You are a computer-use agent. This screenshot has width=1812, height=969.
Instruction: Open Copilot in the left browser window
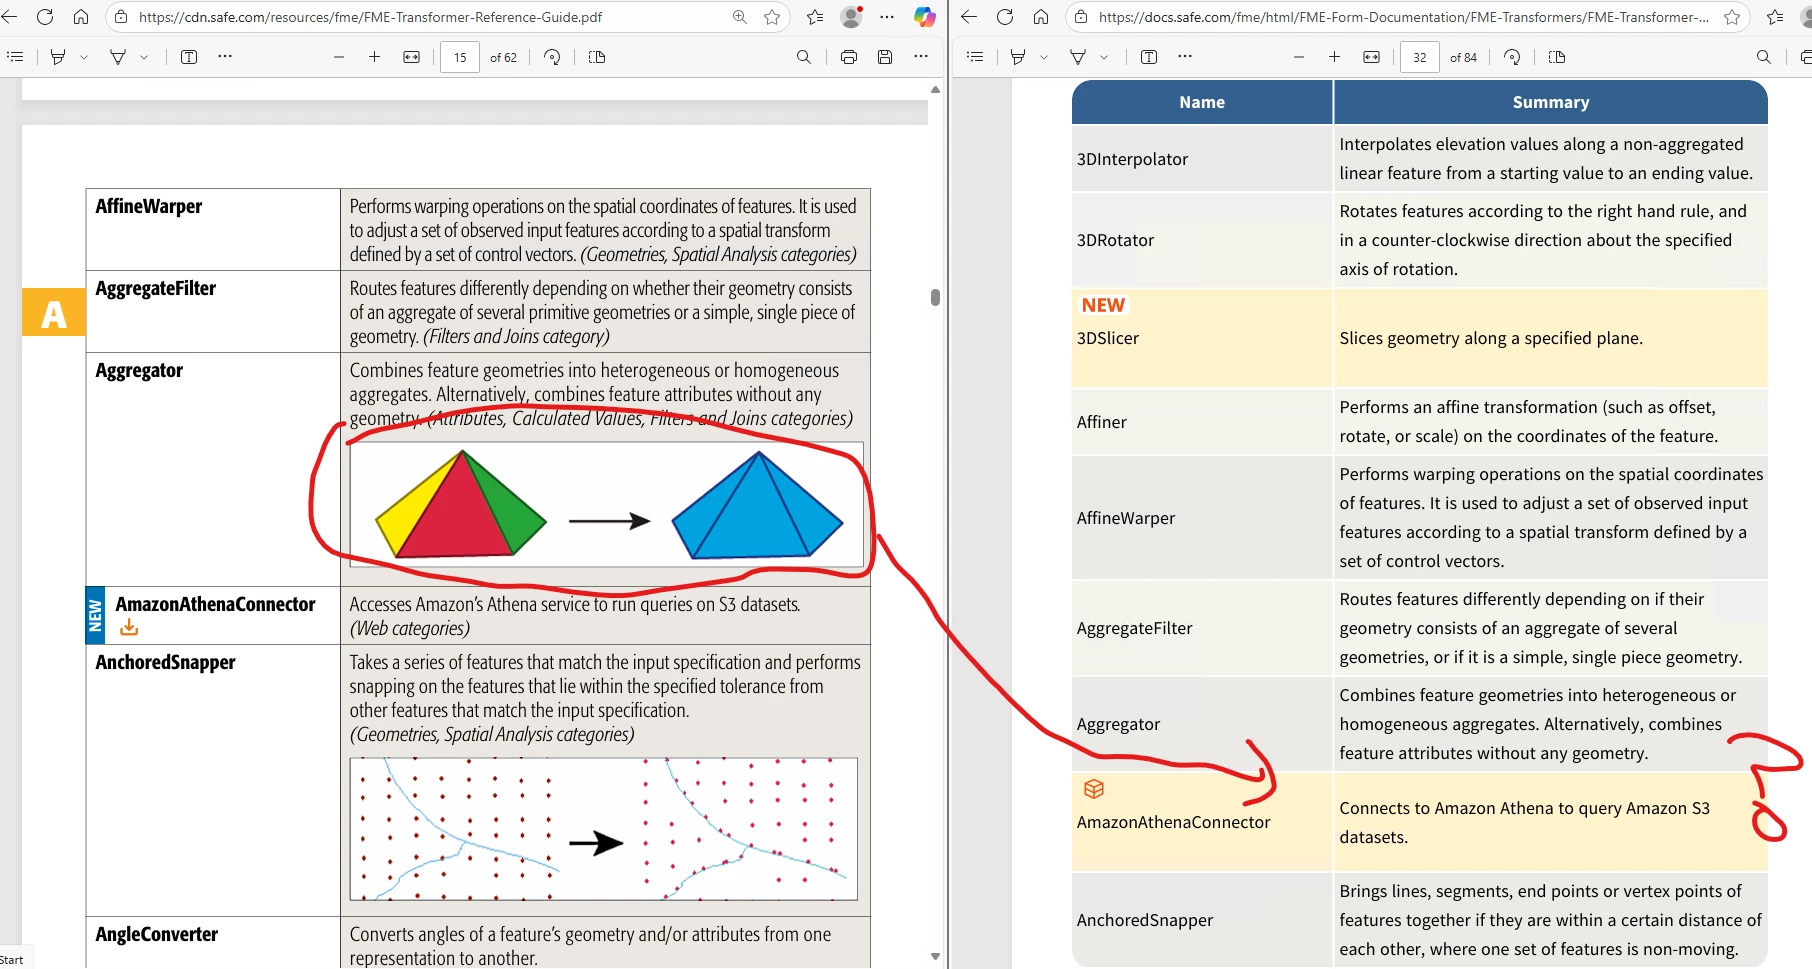tap(924, 17)
